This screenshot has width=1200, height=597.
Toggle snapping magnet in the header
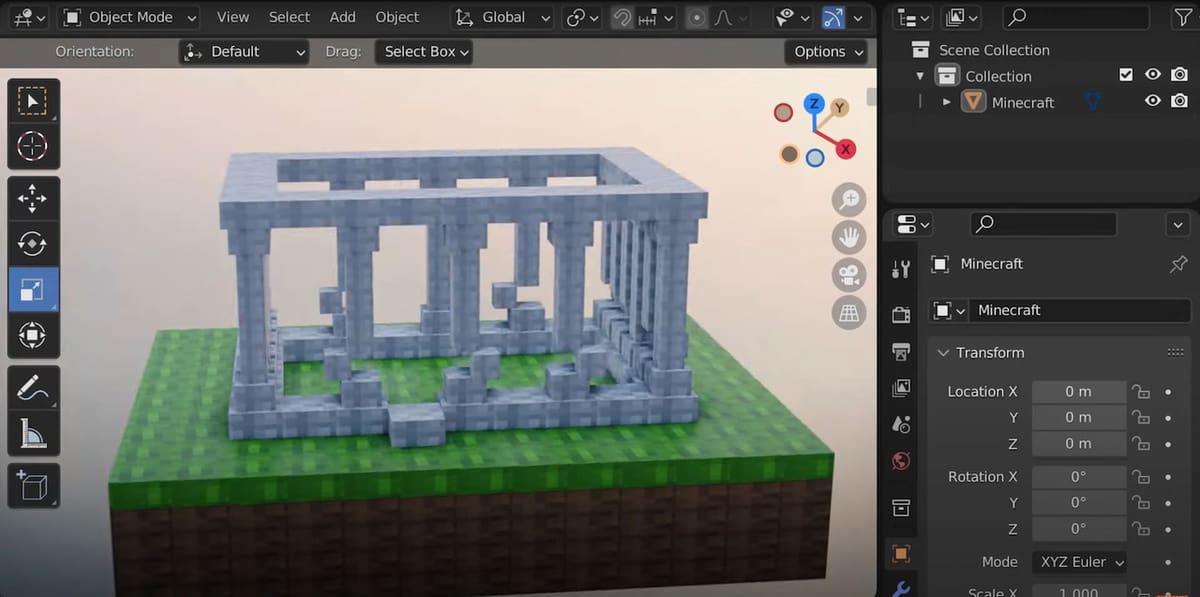622,17
